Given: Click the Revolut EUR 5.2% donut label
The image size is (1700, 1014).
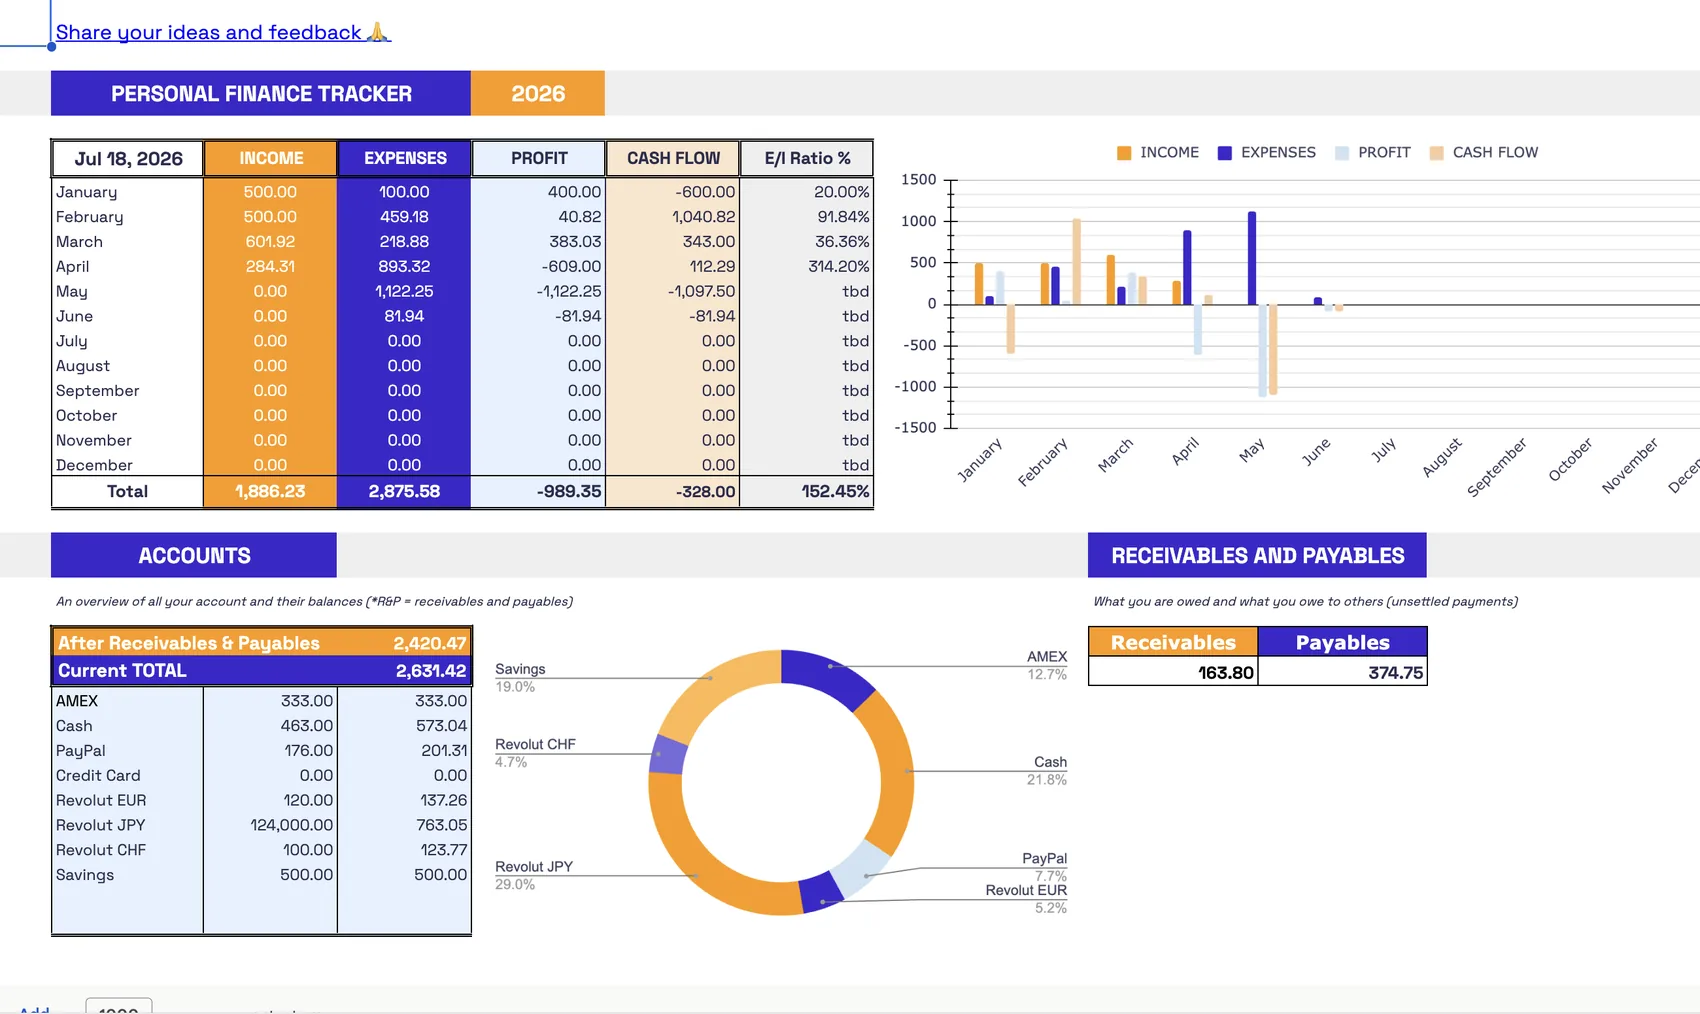Looking at the screenshot, I should point(1026,898).
